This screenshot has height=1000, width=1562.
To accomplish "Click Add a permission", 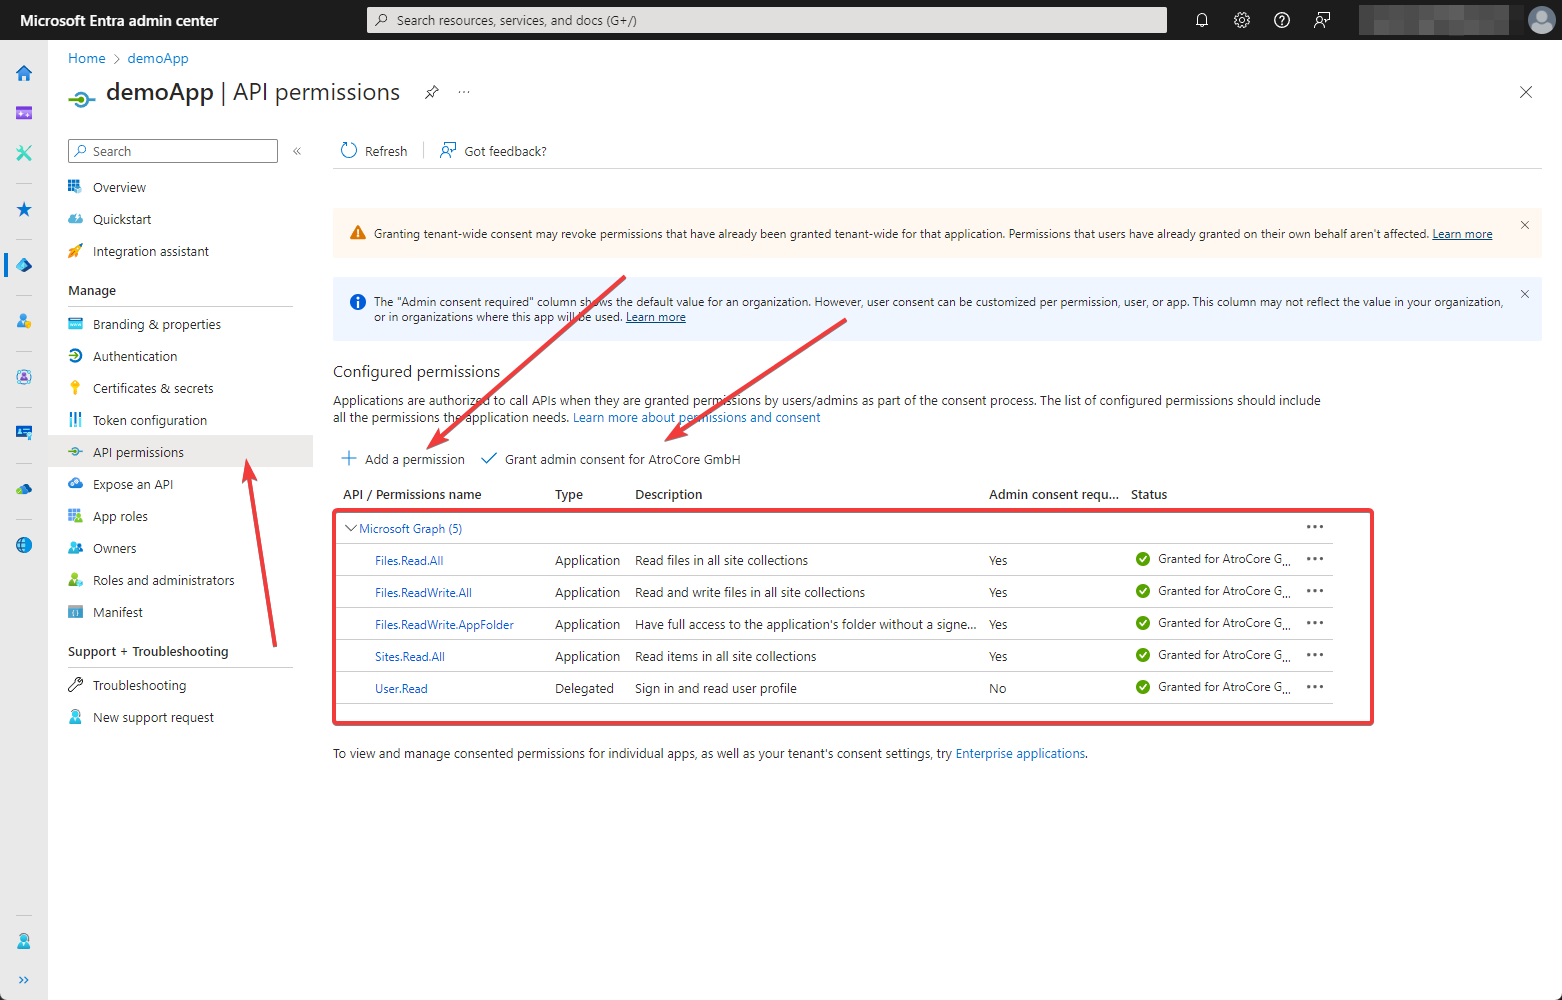I will pyautogui.click(x=404, y=459).
